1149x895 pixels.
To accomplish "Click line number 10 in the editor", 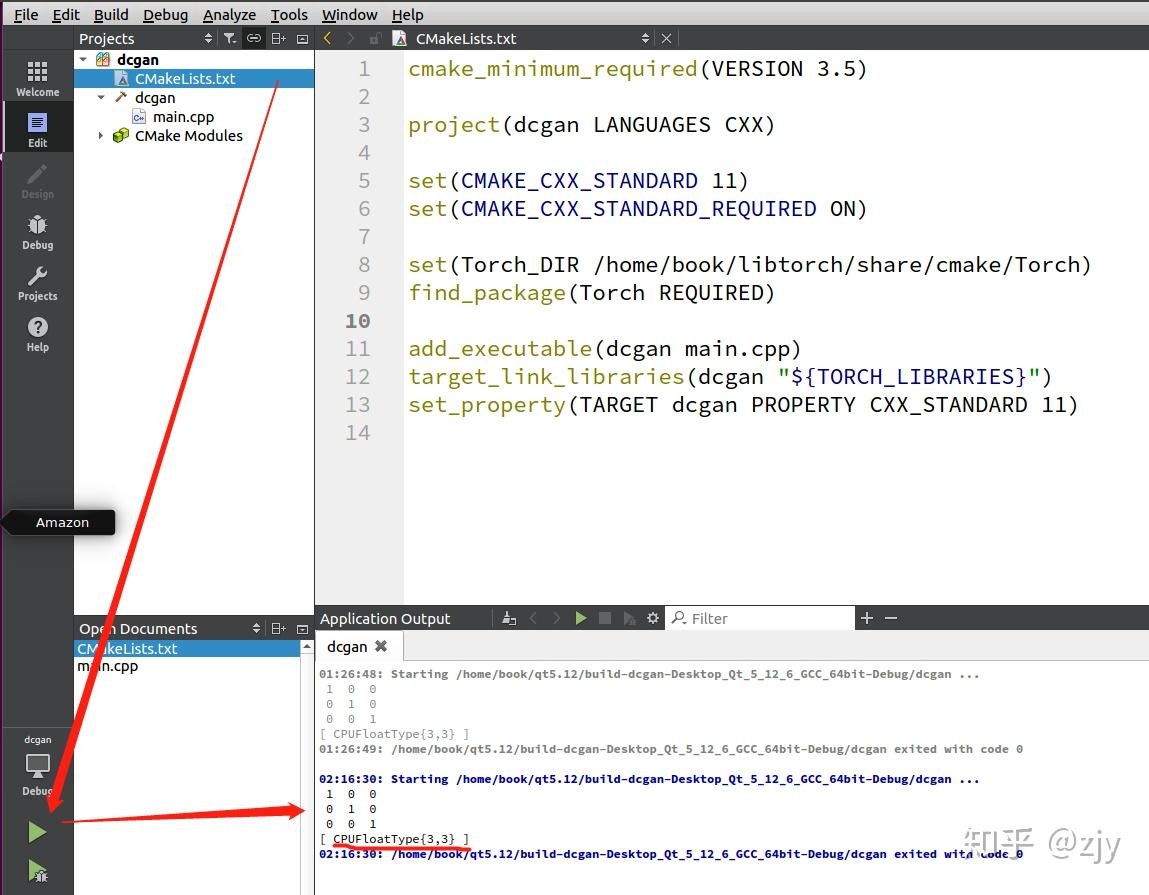I will (358, 321).
